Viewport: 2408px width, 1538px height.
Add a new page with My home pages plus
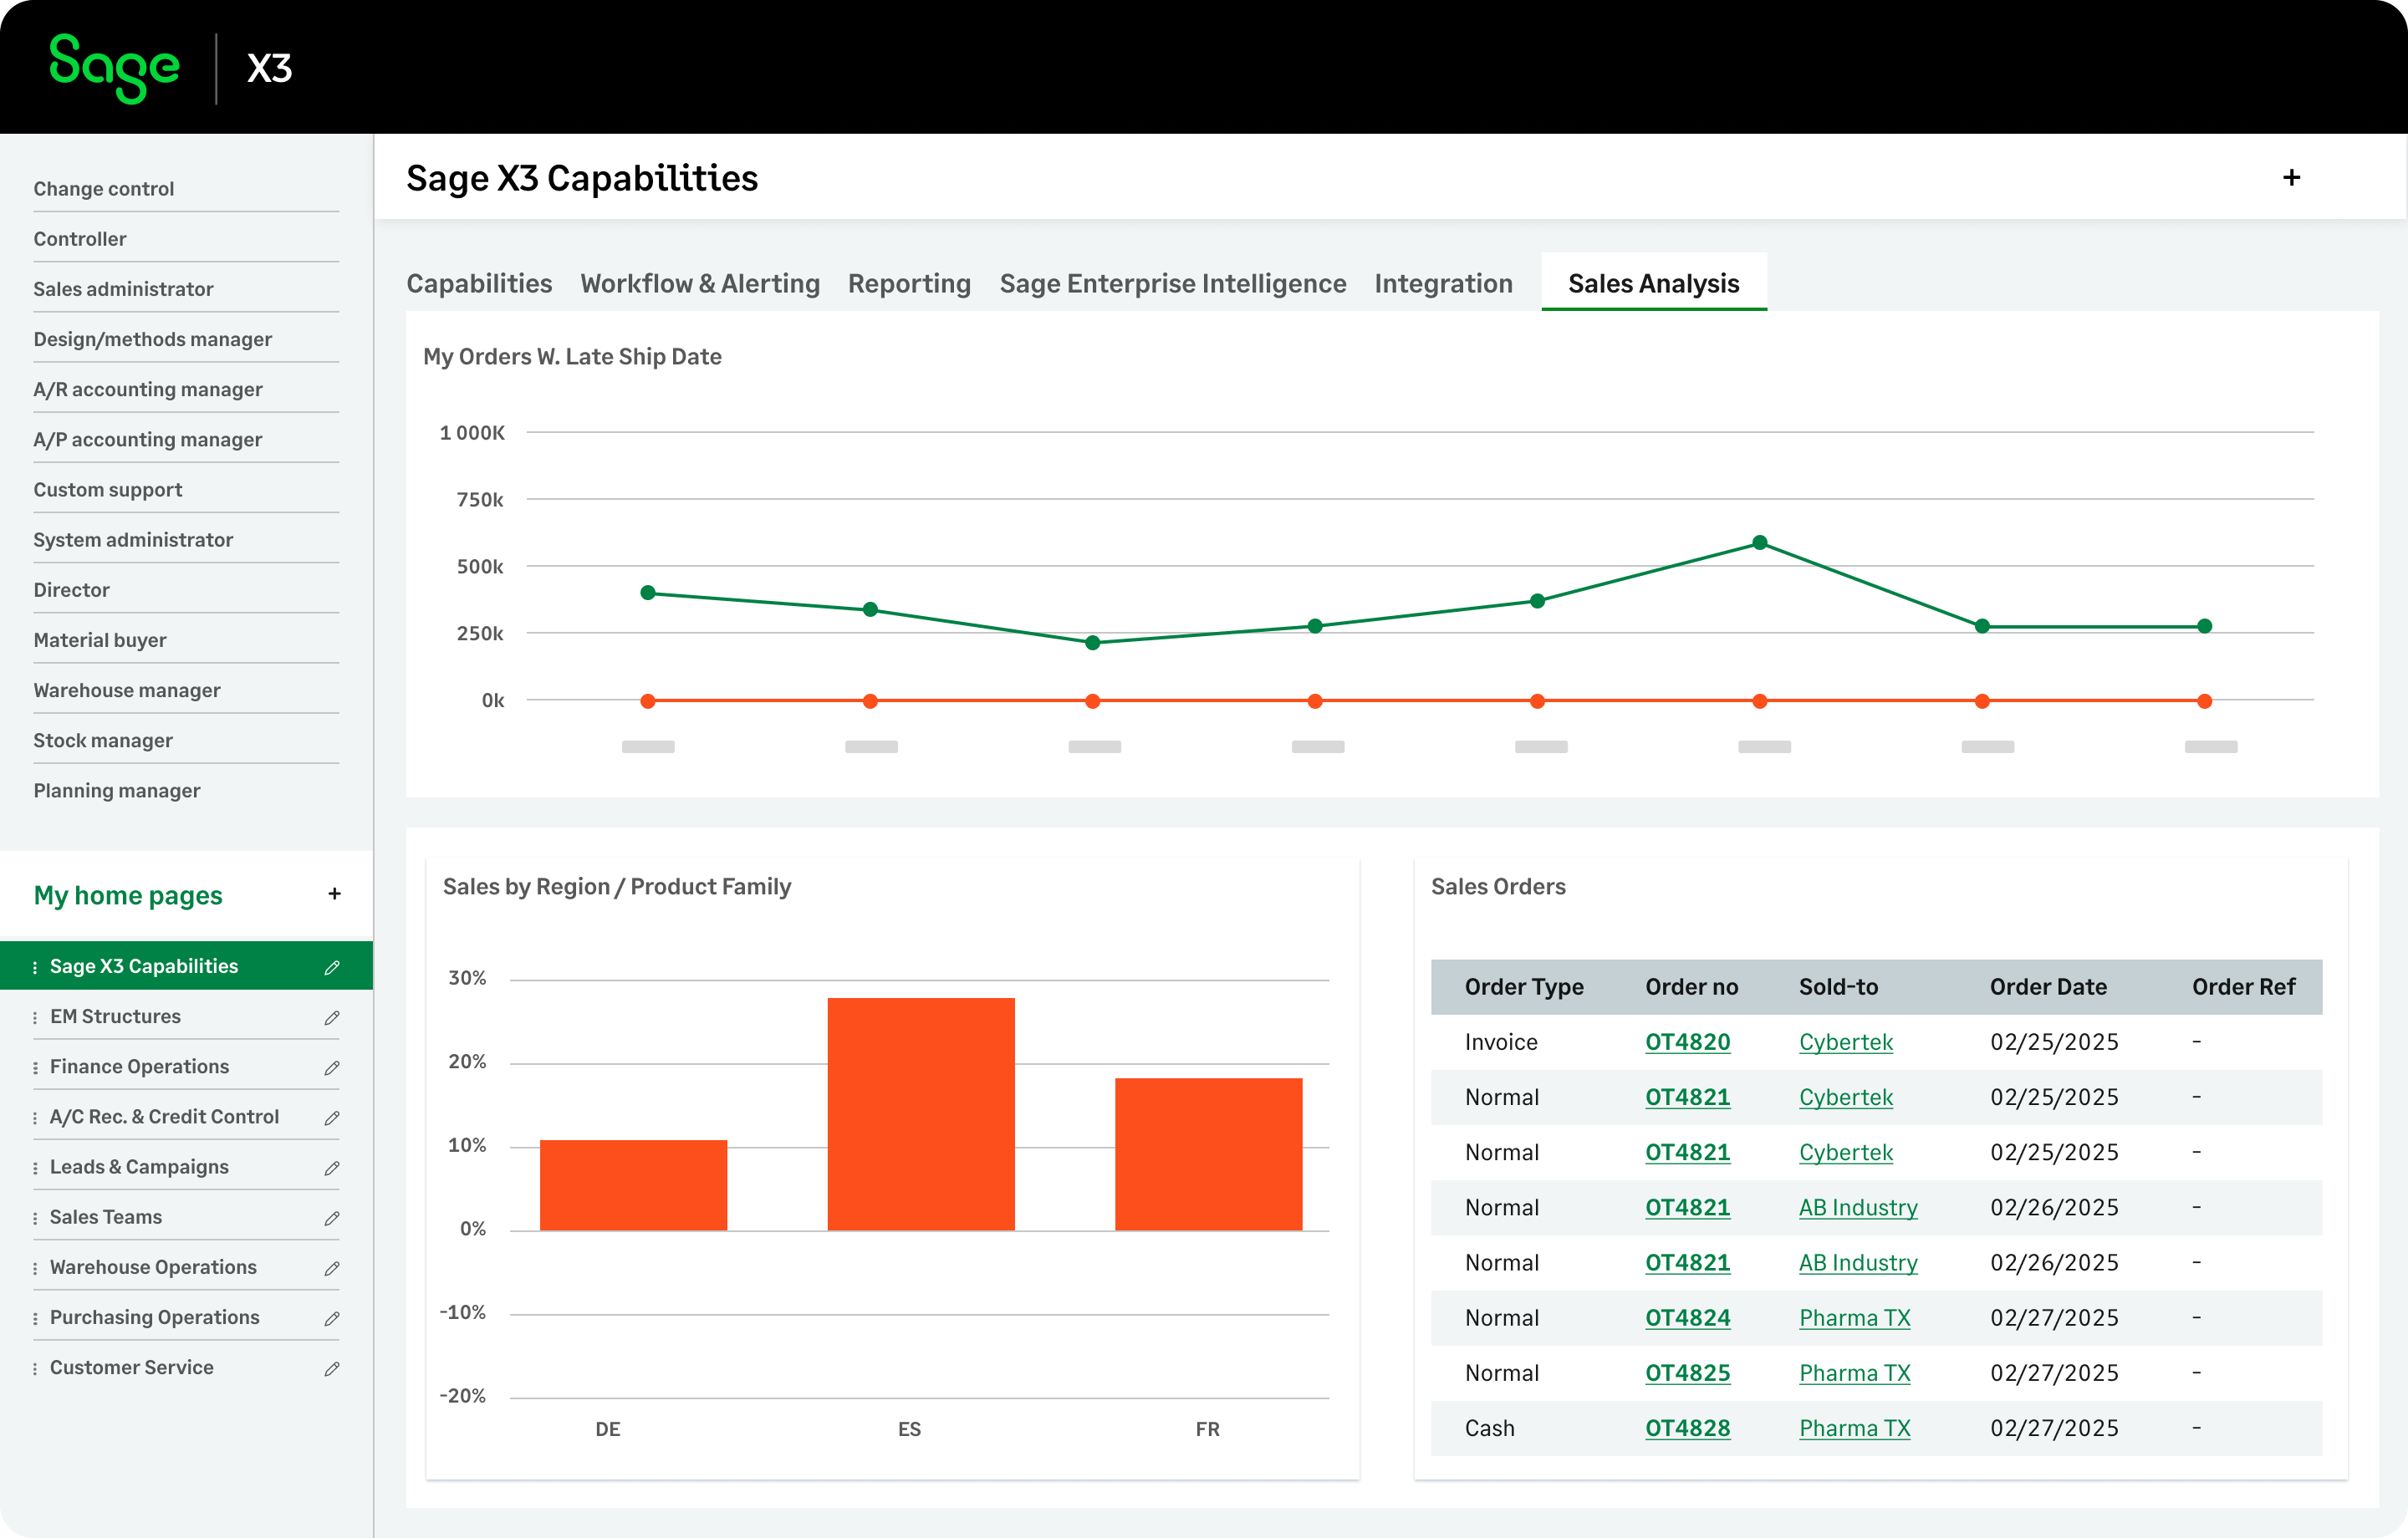[334, 894]
